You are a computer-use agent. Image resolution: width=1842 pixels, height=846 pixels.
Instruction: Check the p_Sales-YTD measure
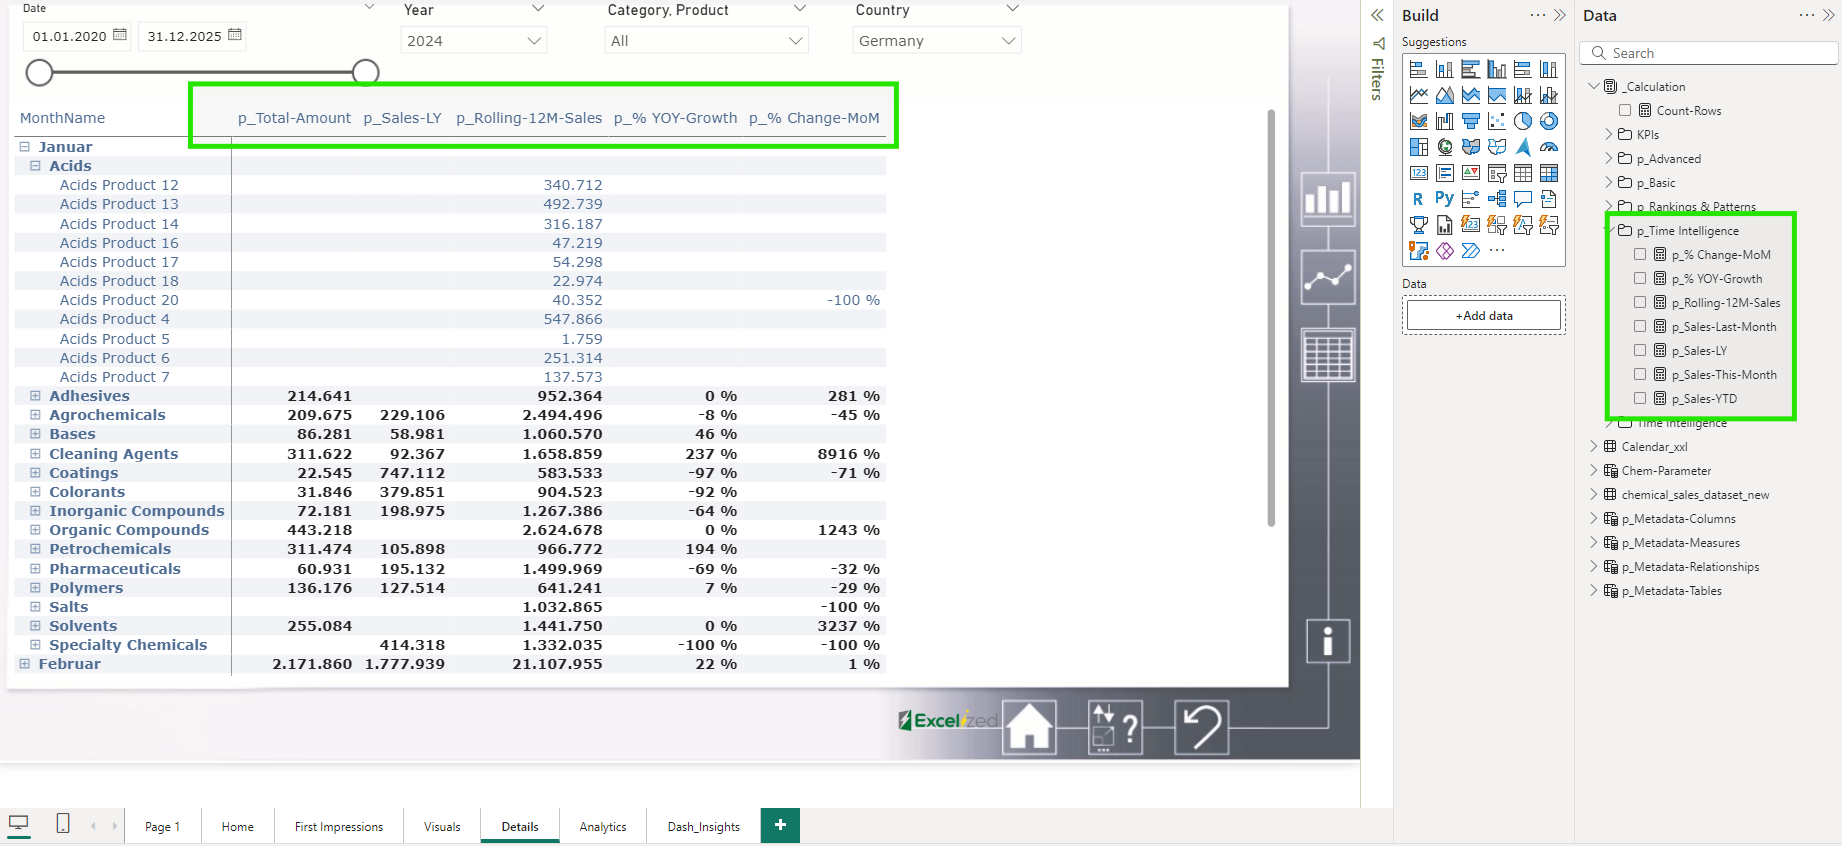pyautogui.click(x=1640, y=398)
